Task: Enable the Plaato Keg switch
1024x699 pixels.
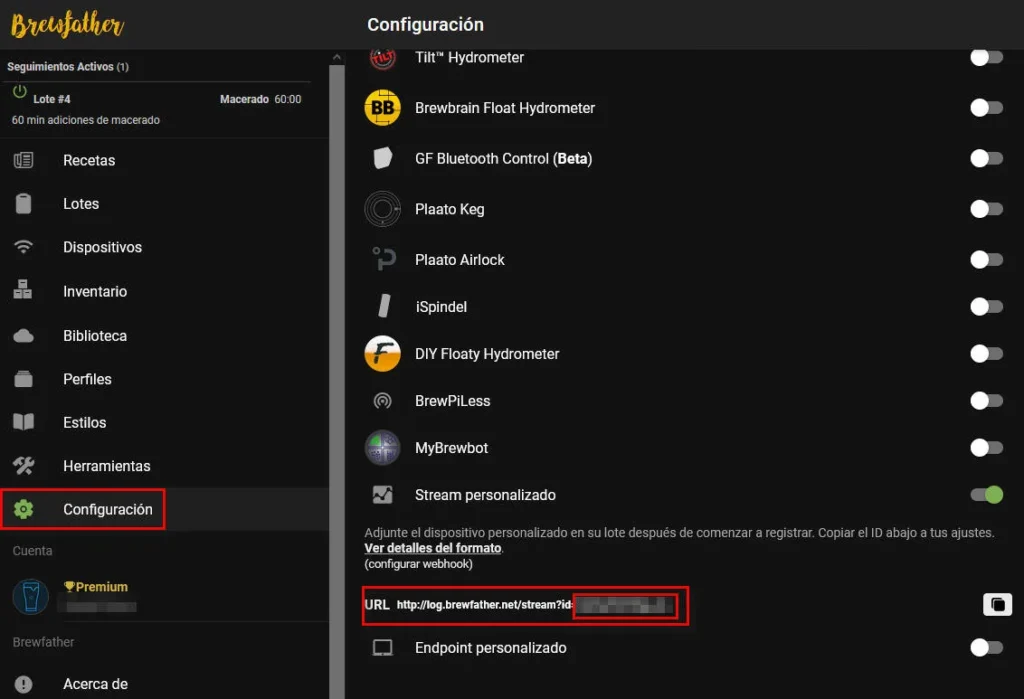Action: click(986, 209)
